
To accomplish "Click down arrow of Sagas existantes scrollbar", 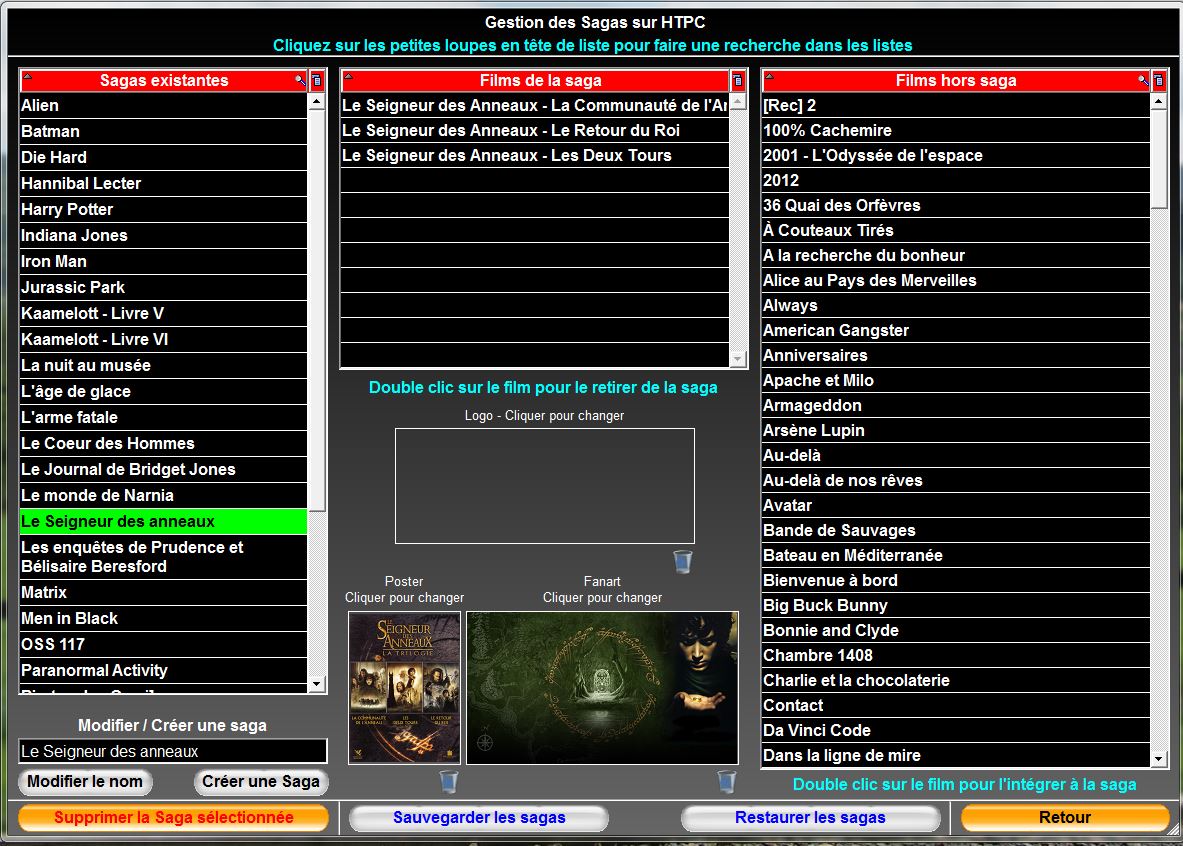I will pyautogui.click(x=317, y=684).
